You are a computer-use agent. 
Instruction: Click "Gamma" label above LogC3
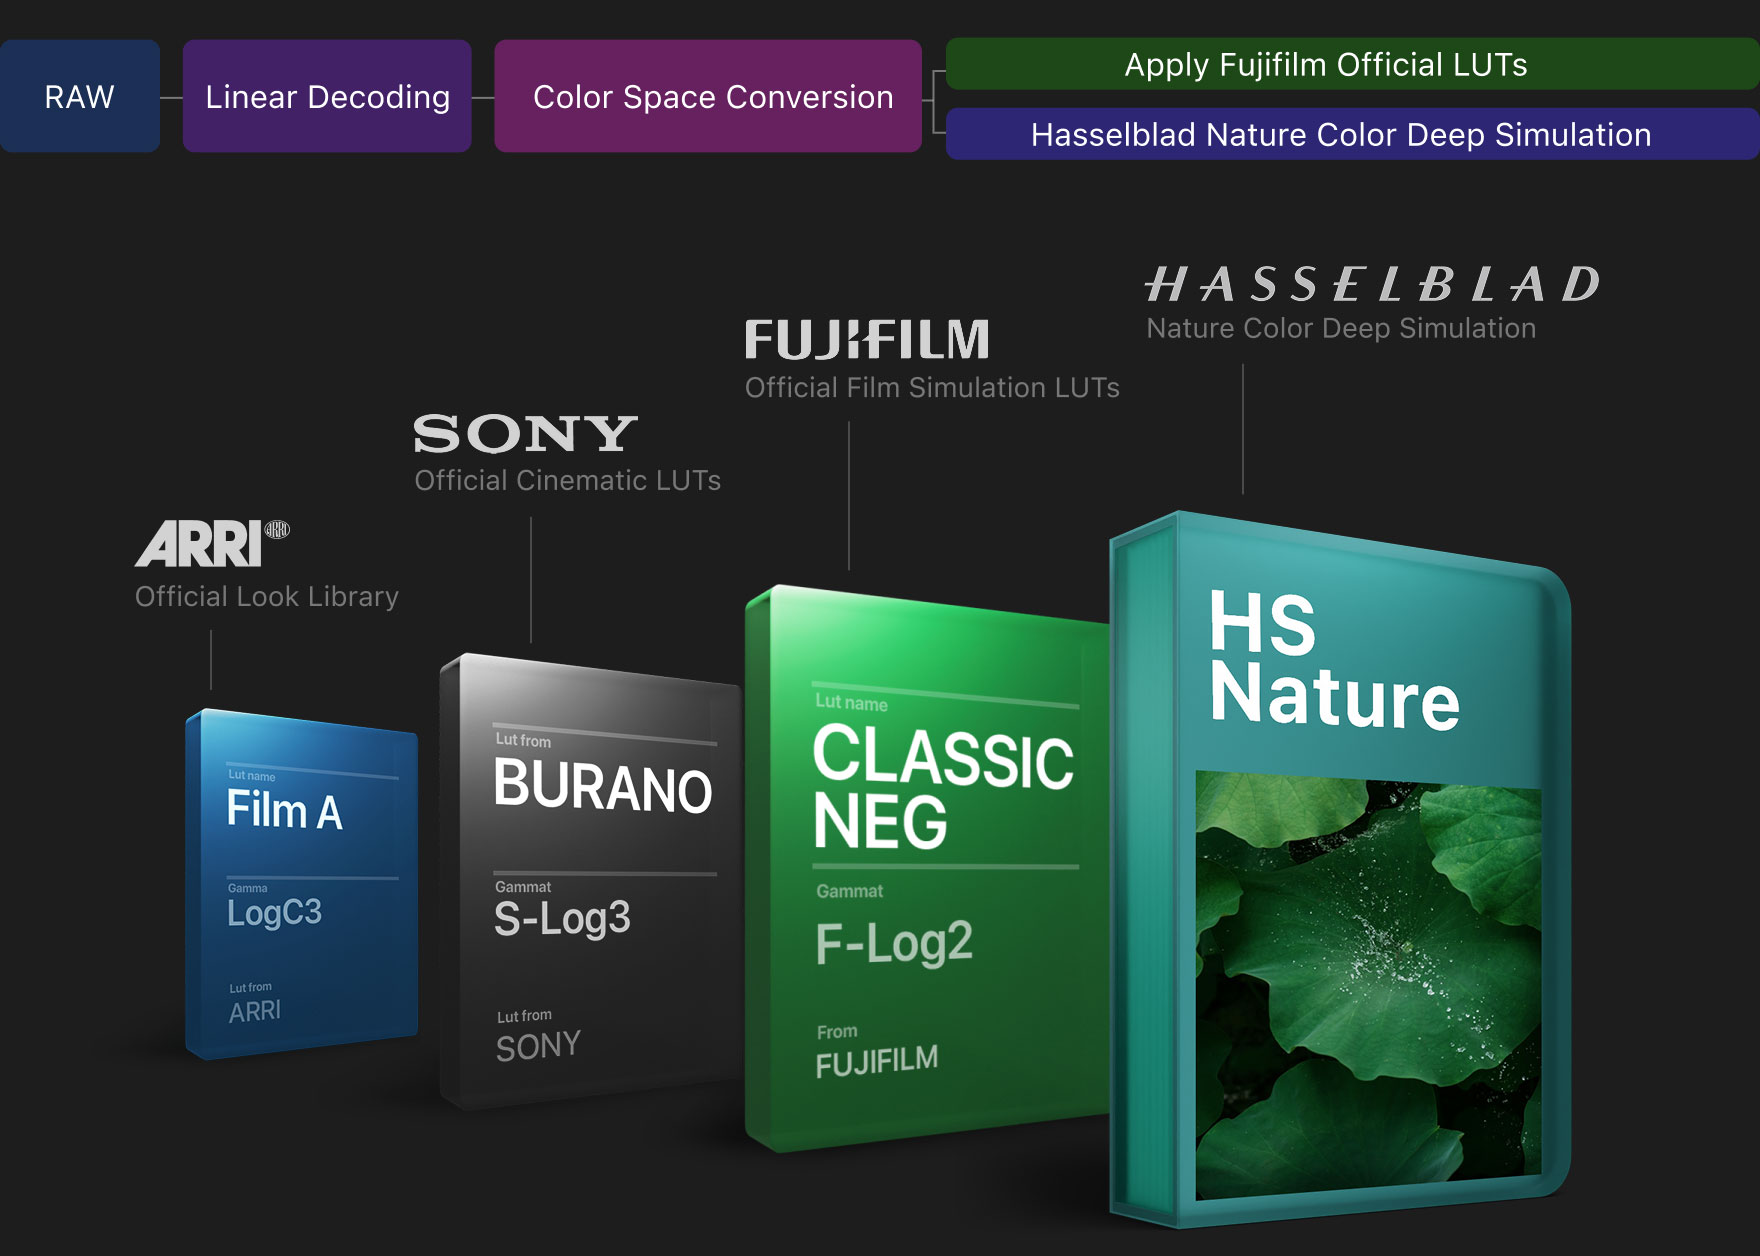247,888
